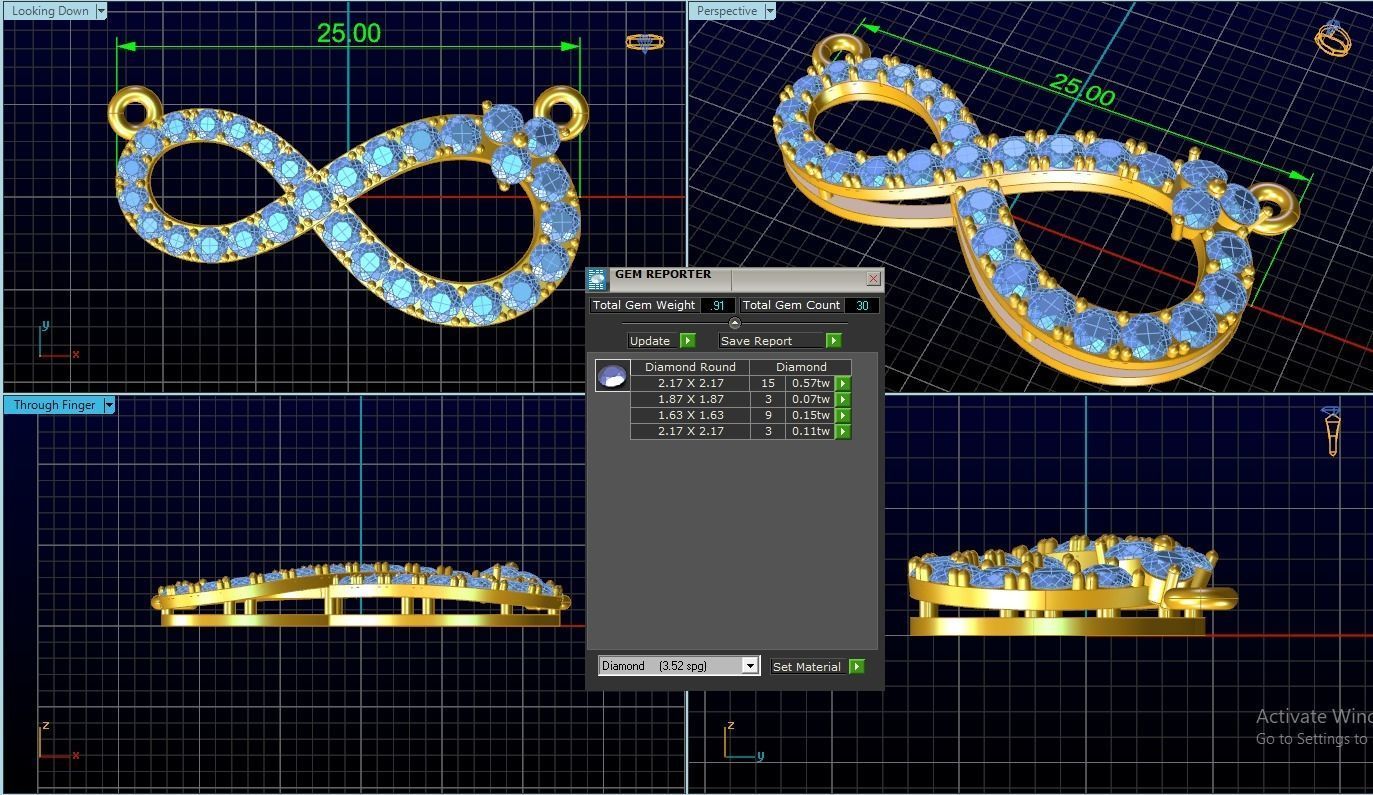Click the Total Gem Count value 30
Viewport: 1373px width, 795px height.
(862, 305)
